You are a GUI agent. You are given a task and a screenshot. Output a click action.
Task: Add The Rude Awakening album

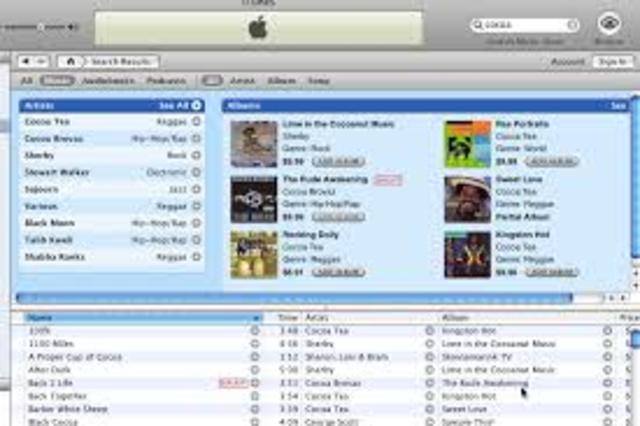tap(338, 217)
